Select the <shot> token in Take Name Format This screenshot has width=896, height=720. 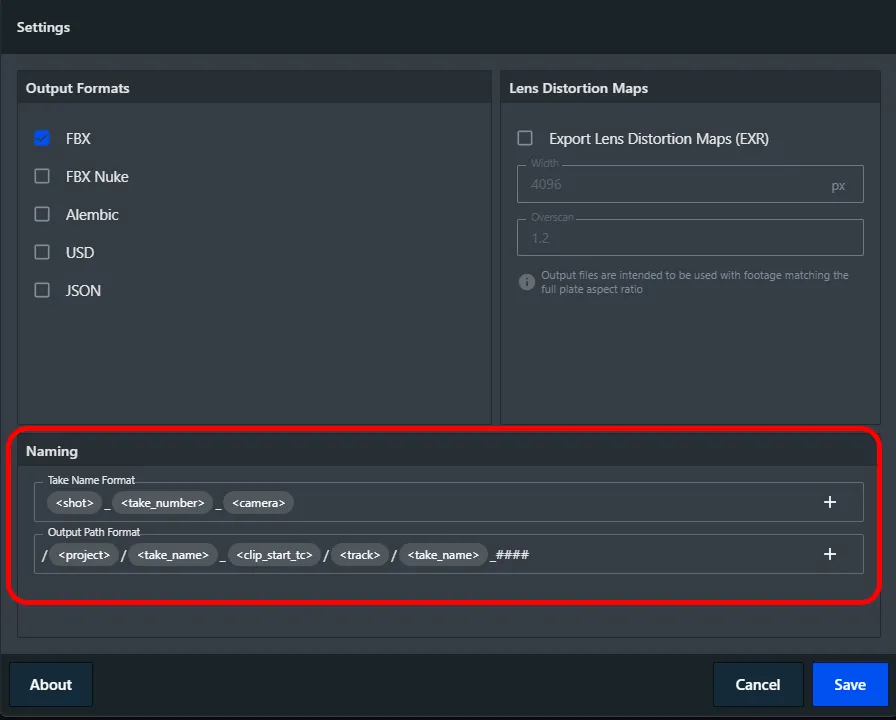pos(74,503)
